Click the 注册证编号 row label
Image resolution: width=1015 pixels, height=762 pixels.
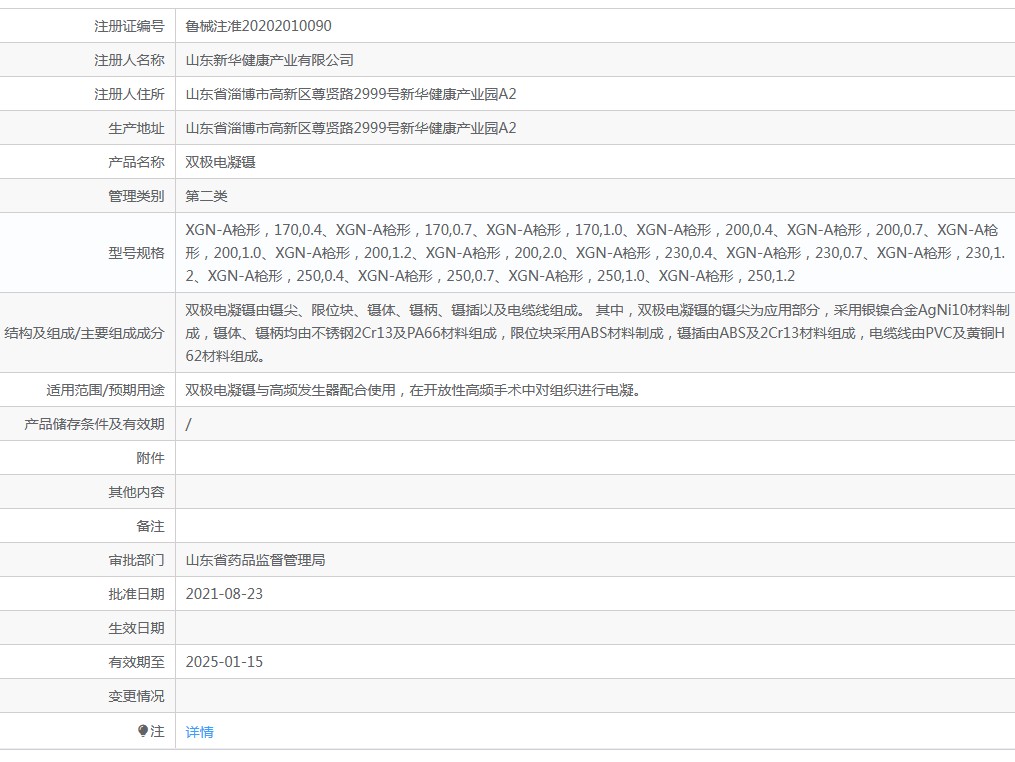coord(129,26)
